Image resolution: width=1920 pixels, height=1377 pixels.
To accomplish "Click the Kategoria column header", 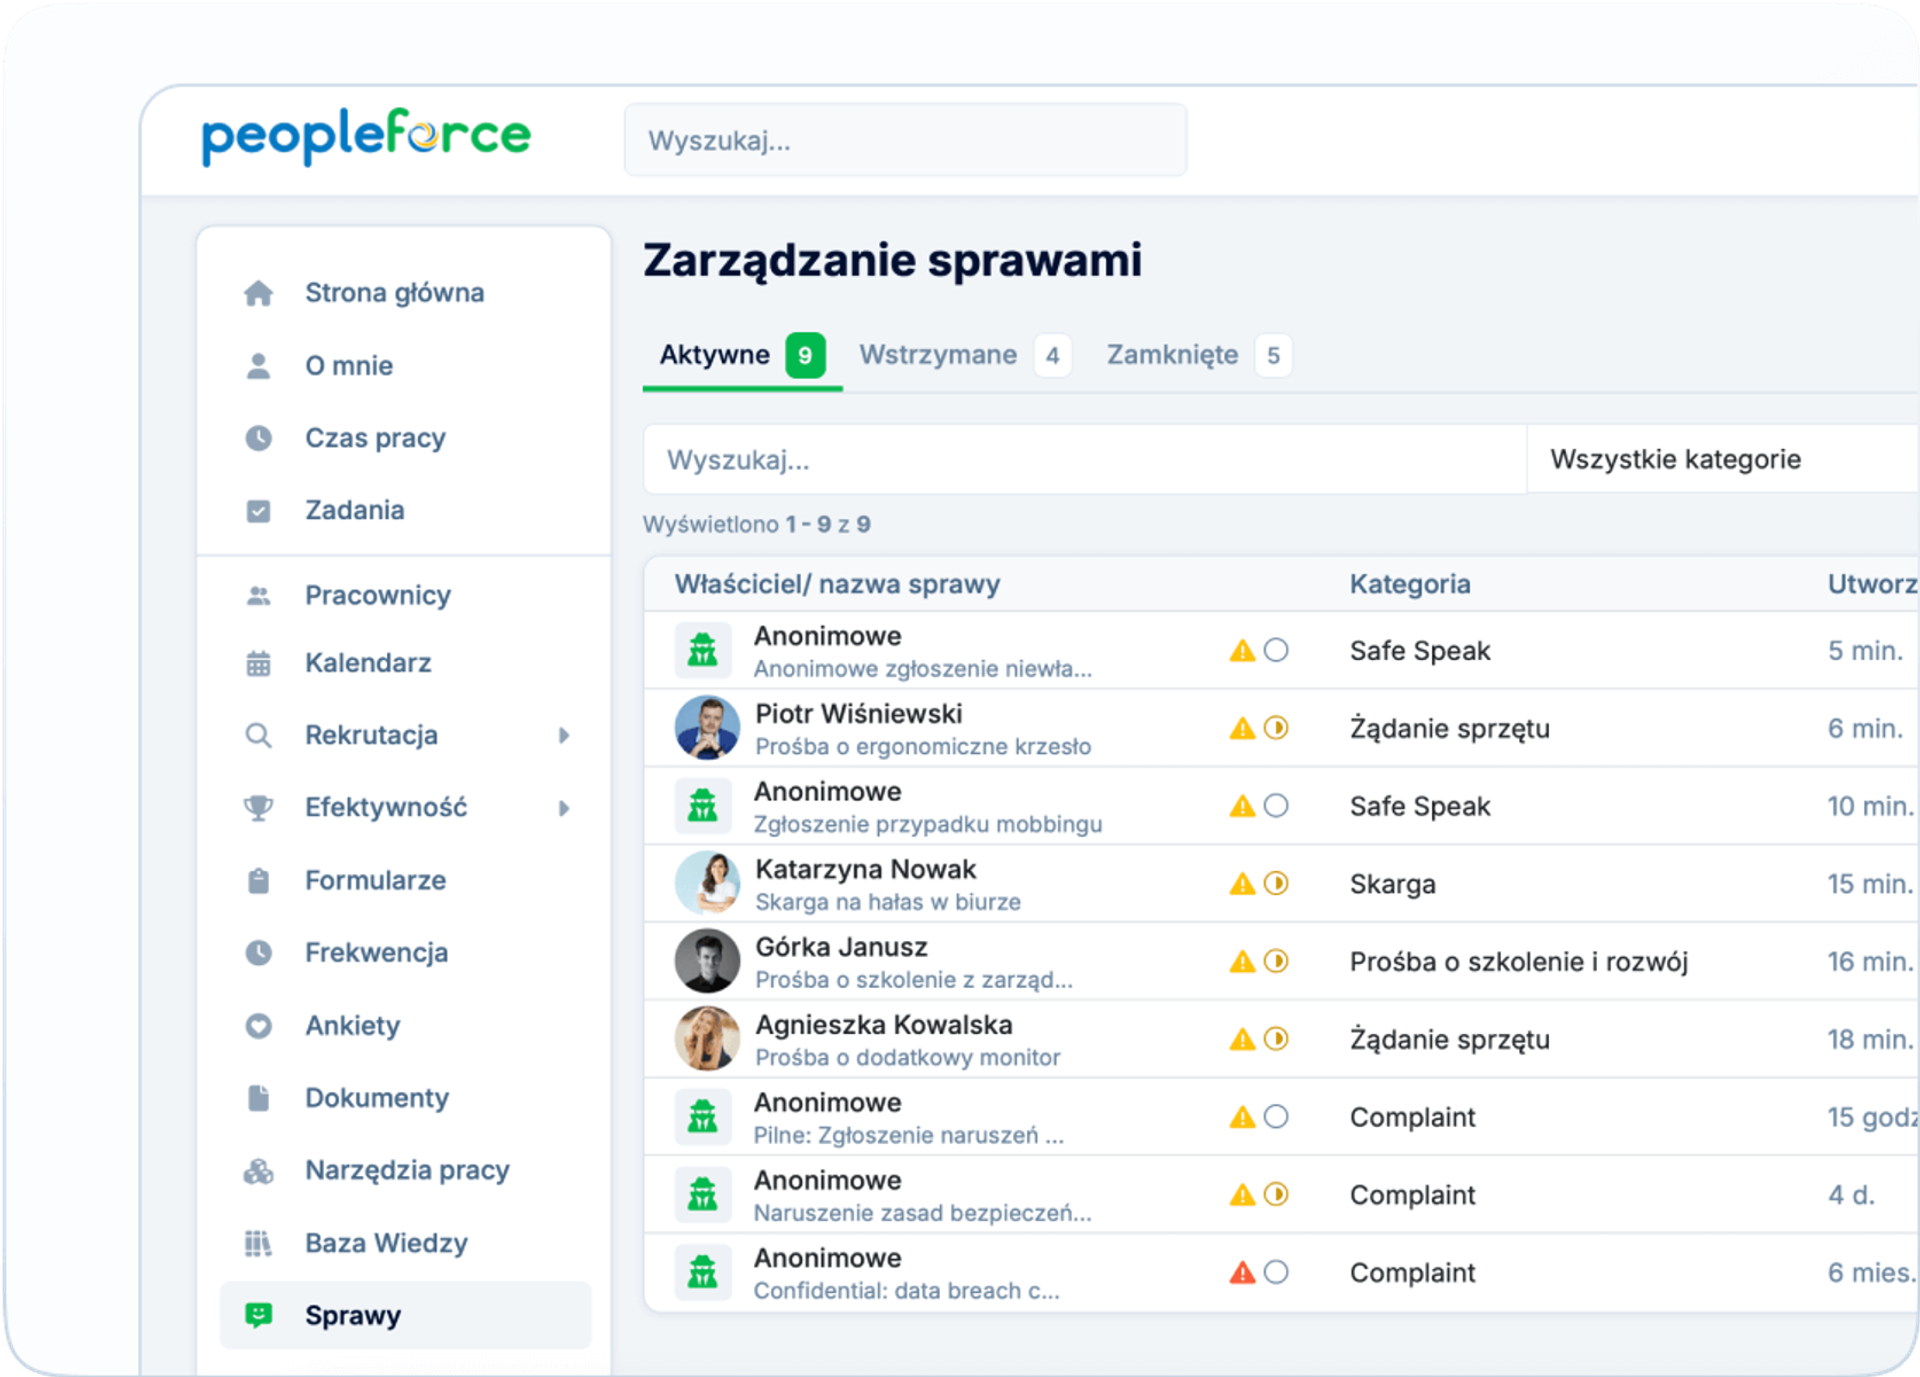I will click(x=1410, y=584).
